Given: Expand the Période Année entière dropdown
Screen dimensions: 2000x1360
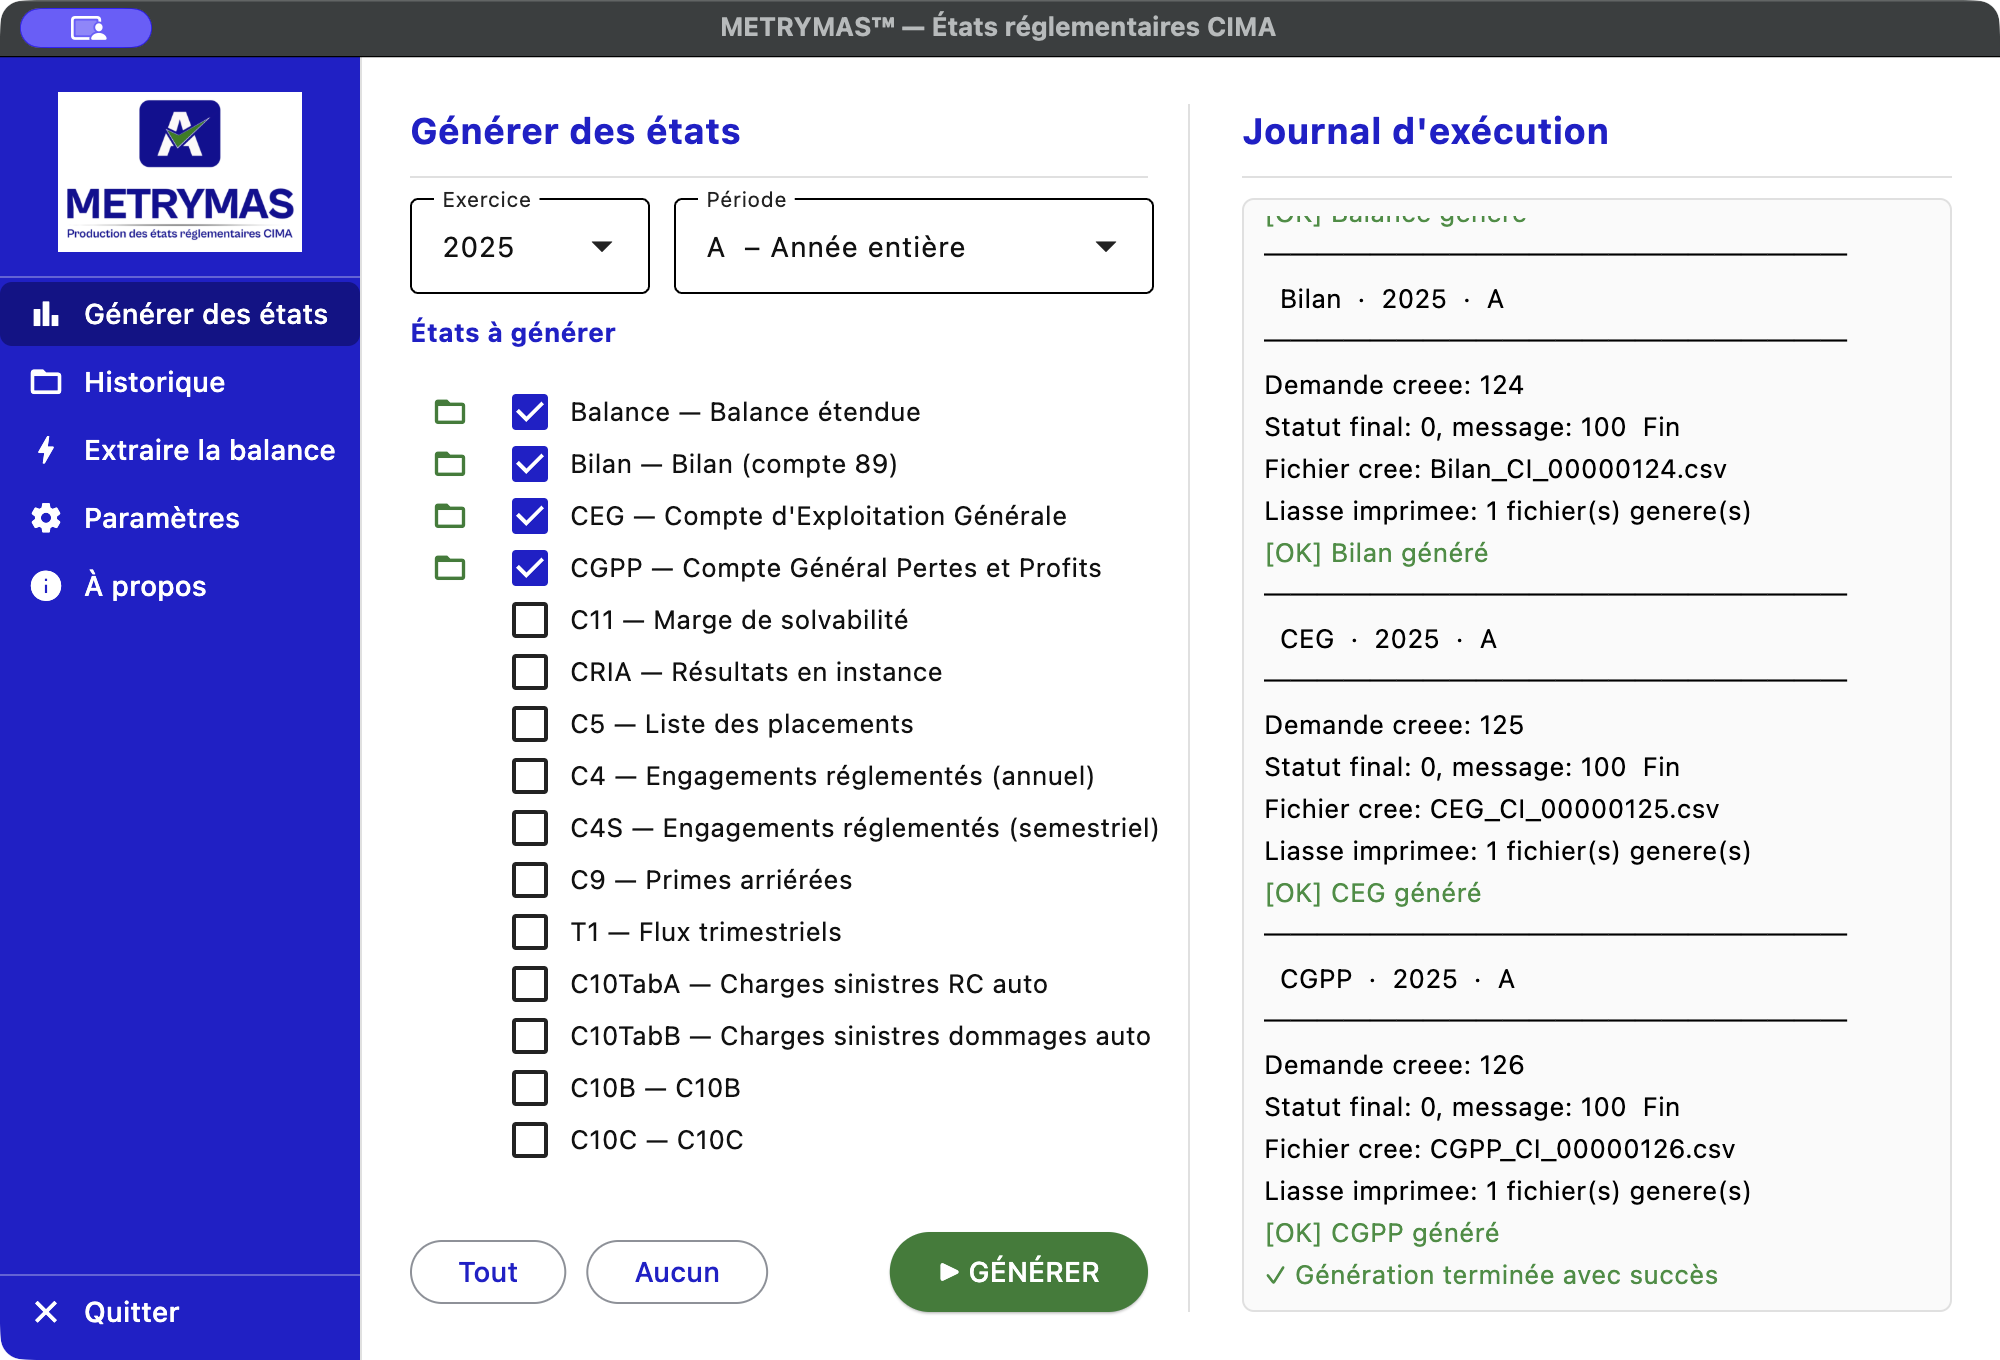Looking at the screenshot, I should (x=914, y=246).
